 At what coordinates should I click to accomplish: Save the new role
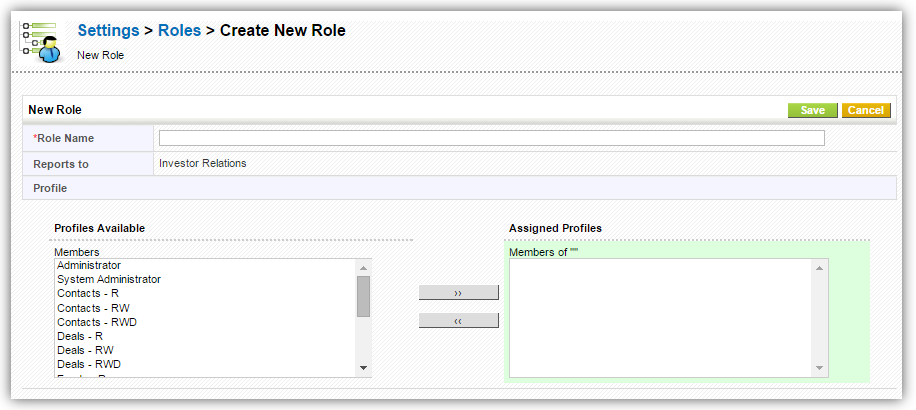click(812, 110)
